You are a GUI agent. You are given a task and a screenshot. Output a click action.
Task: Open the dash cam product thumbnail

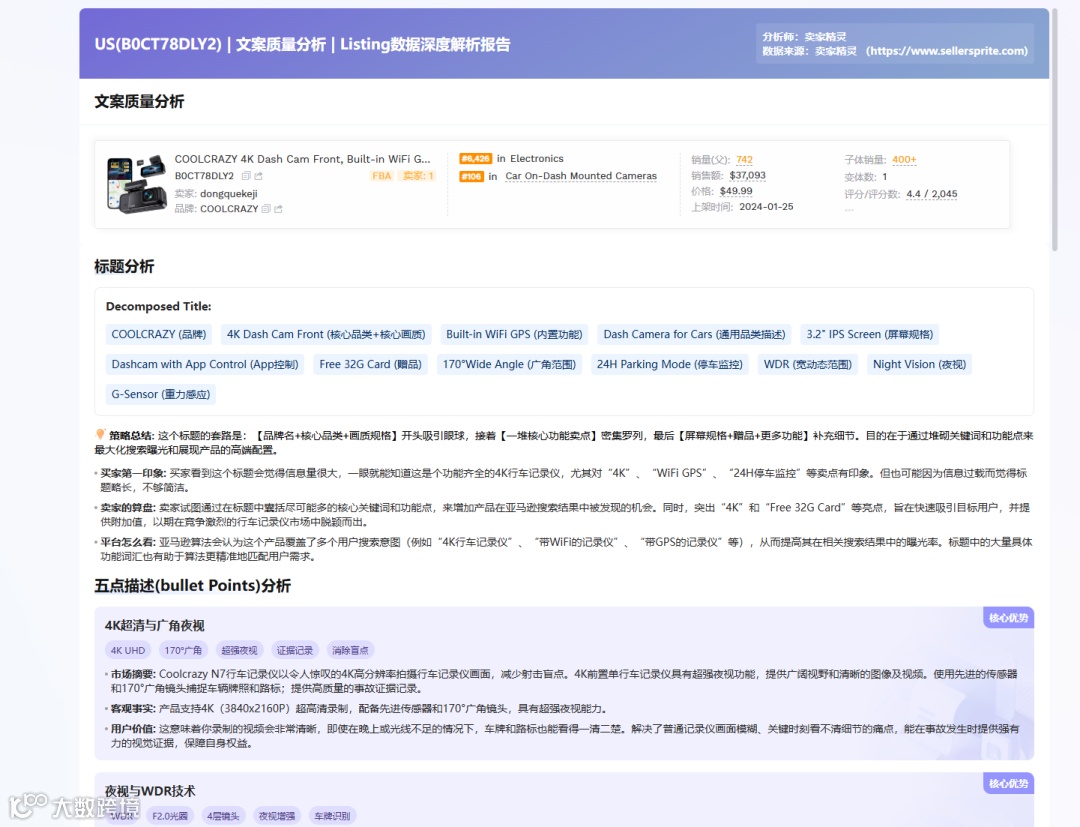pos(136,184)
